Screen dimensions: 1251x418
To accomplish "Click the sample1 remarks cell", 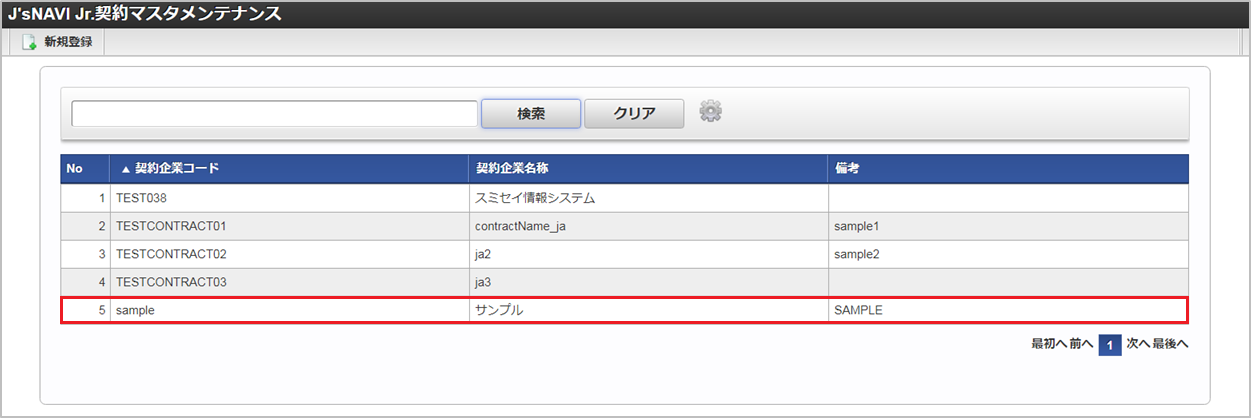I will click(x=1008, y=226).
